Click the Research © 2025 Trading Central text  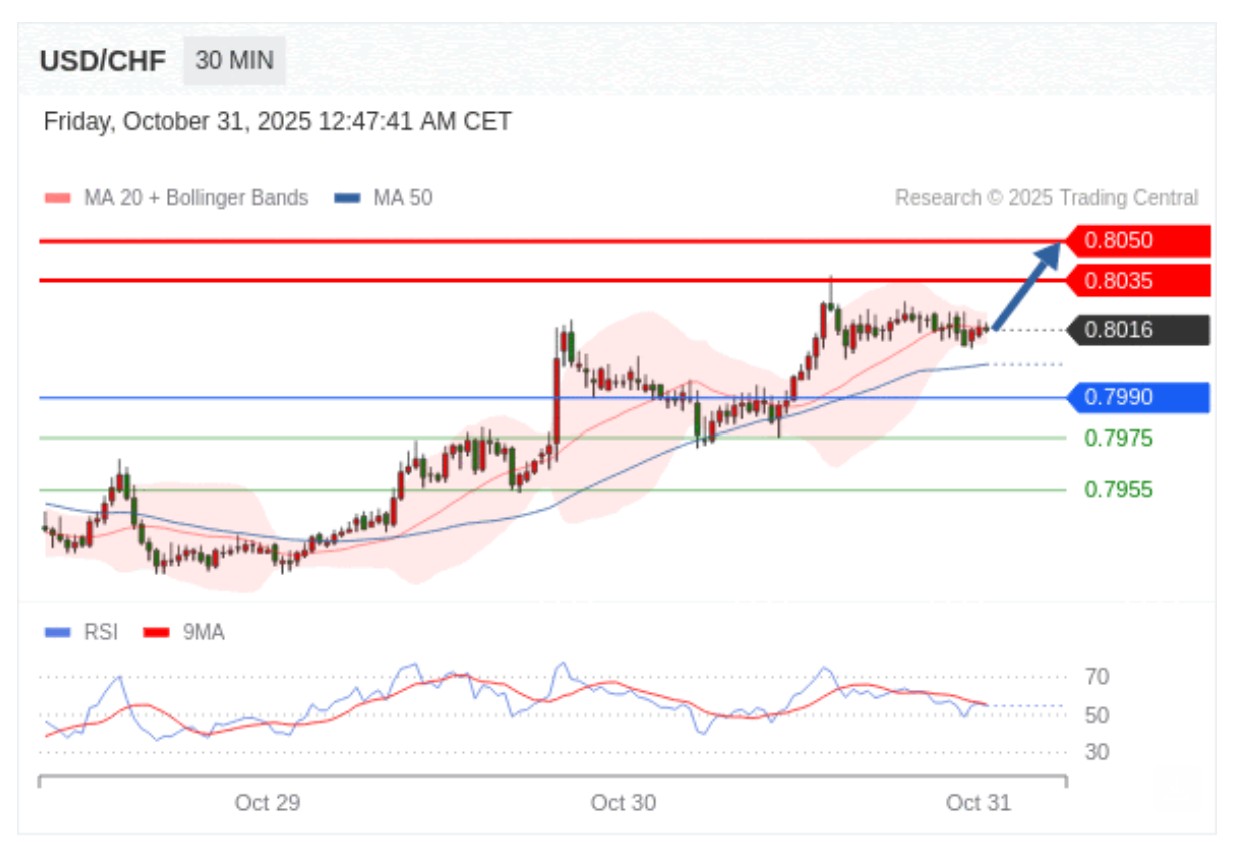coord(1046,198)
